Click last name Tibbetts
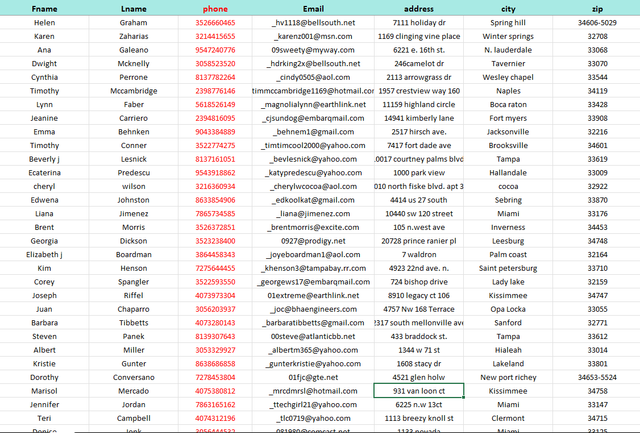This screenshot has height=433, width=640. click(133, 322)
